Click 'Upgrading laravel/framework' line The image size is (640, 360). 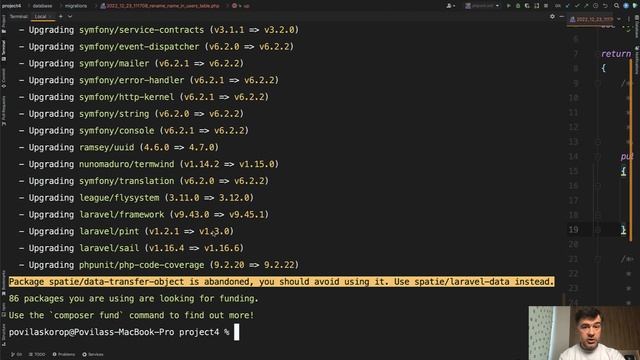pyautogui.click(x=144, y=215)
